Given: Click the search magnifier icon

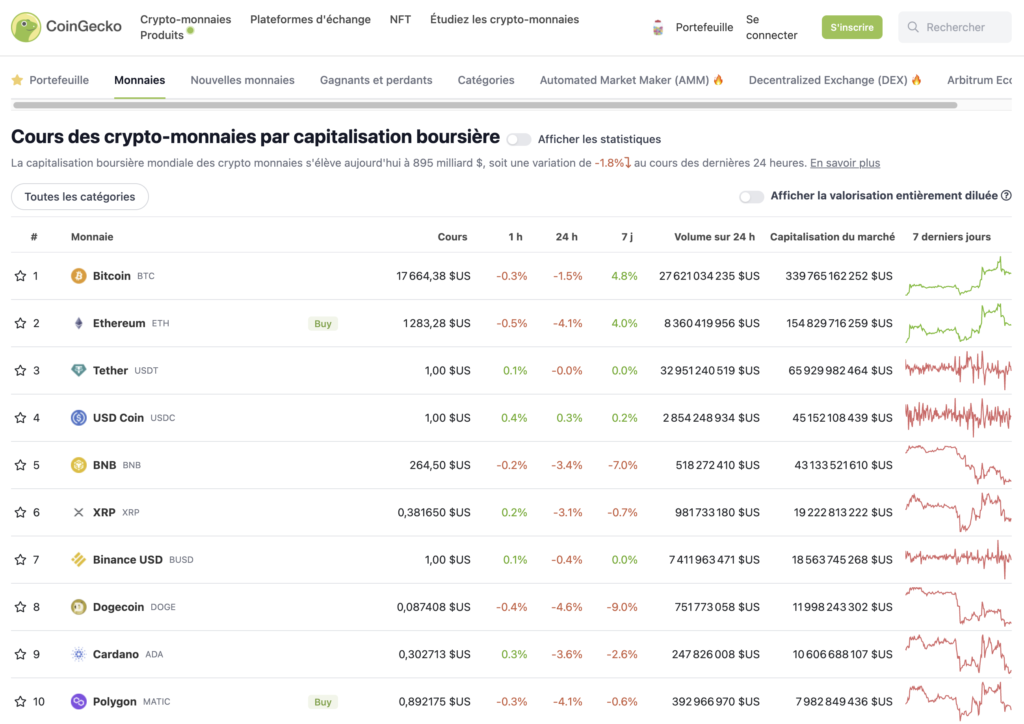Looking at the screenshot, I should [x=913, y=27].
